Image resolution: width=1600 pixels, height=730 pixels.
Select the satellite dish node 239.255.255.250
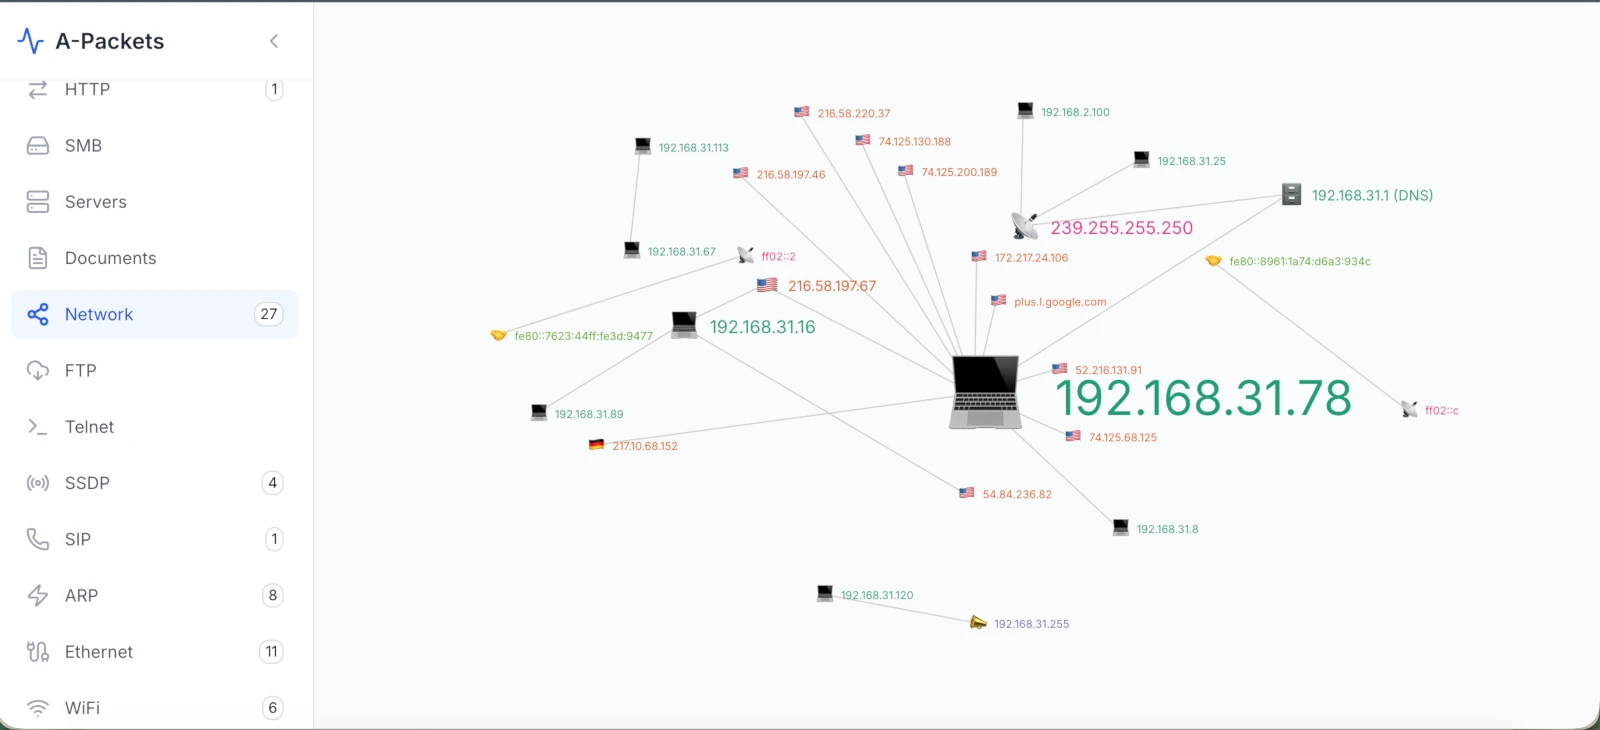point(1025,226)
